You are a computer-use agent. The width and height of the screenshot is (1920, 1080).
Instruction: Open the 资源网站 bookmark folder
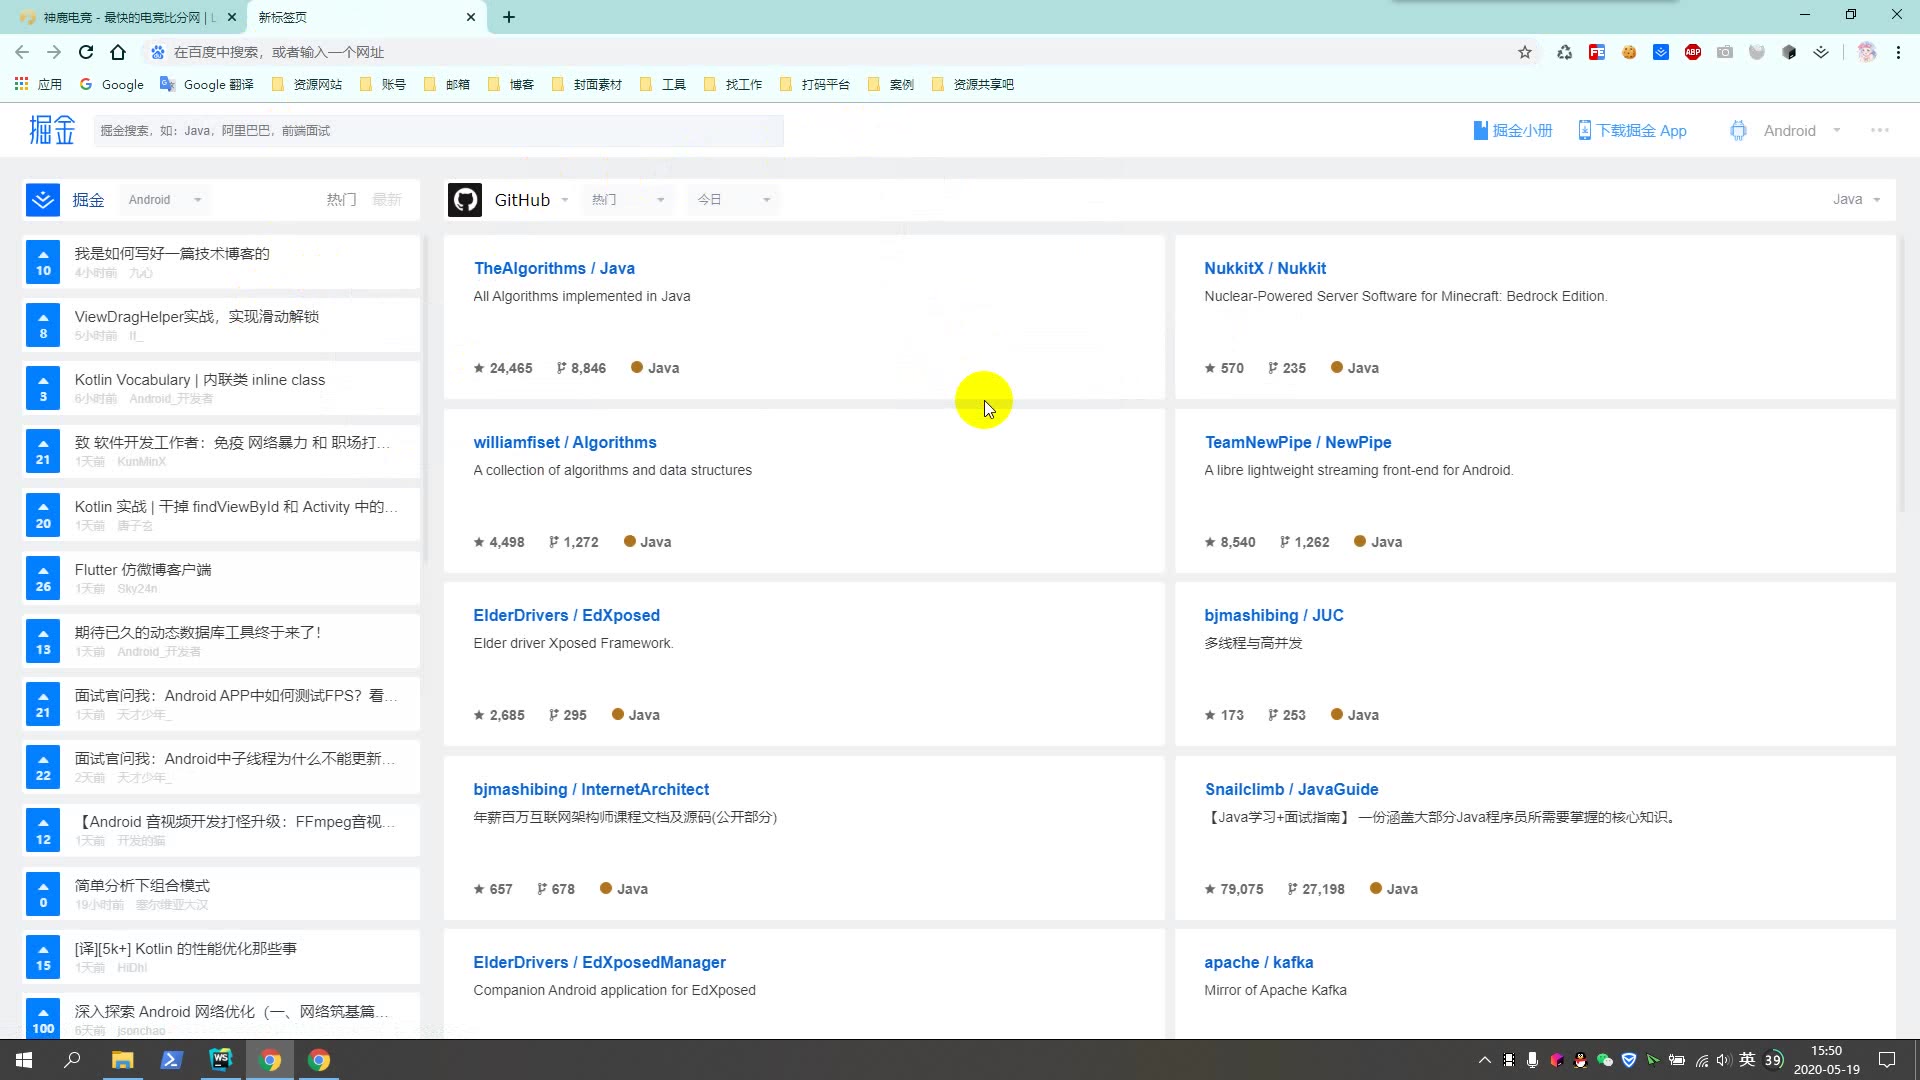pyautogui.click(x=307, y=84)
